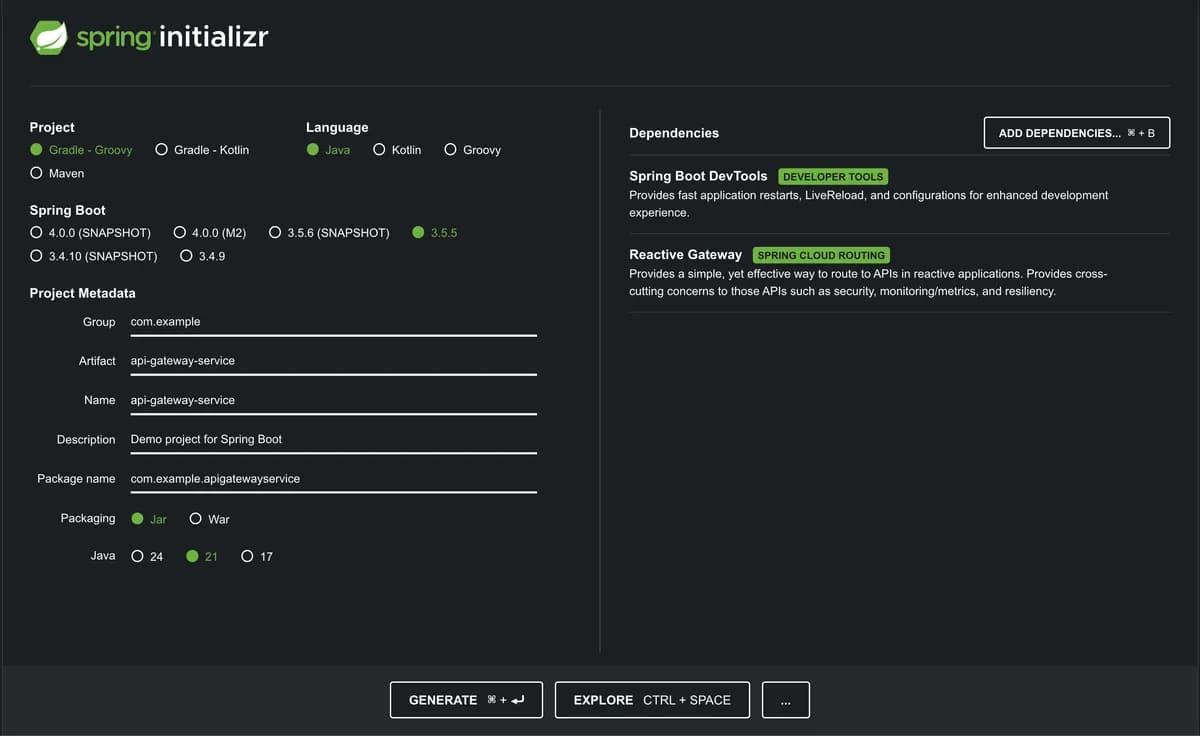Choose Kotlin as the language

coord(397,150)
